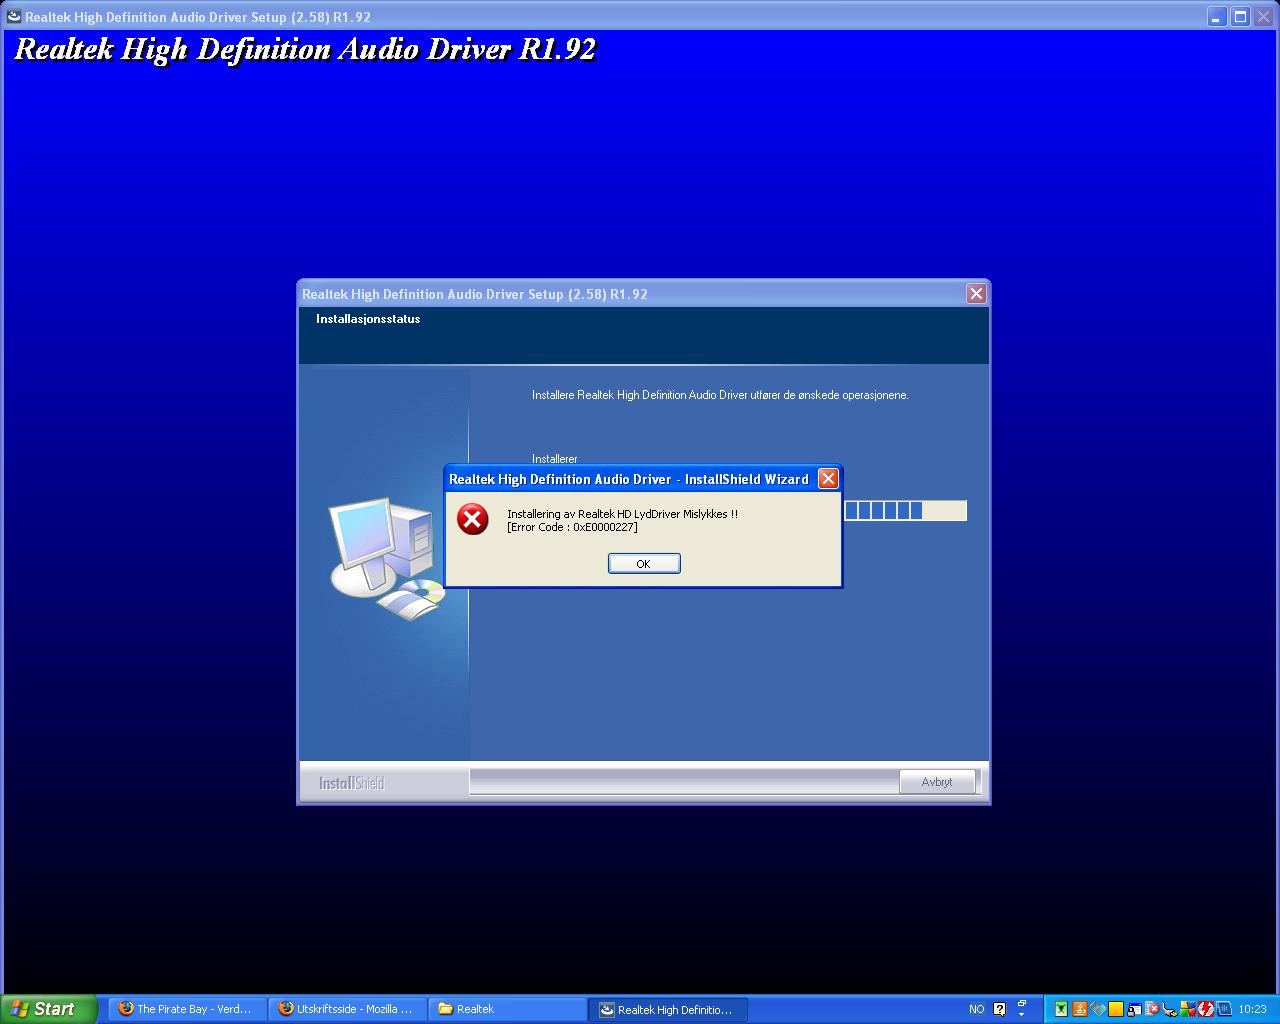
Task: Click the 10:23 clock
Action: [1252, 1009]
